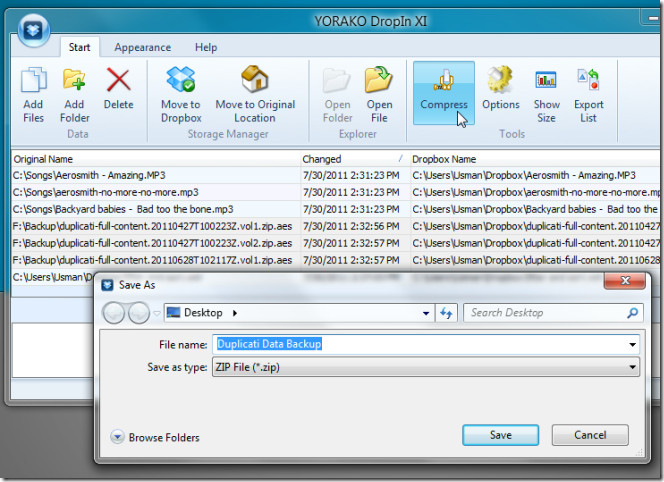
Task: Click the search magnifier in Search Desktop
Action: tap(633, 313)
